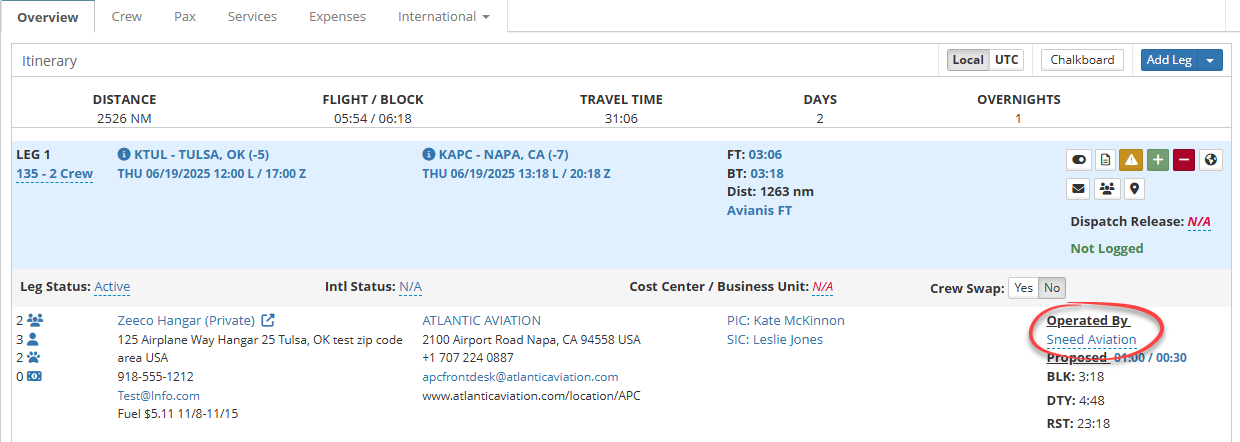
Task: Click the toggle switch icon button
Action: point(1079,160)
